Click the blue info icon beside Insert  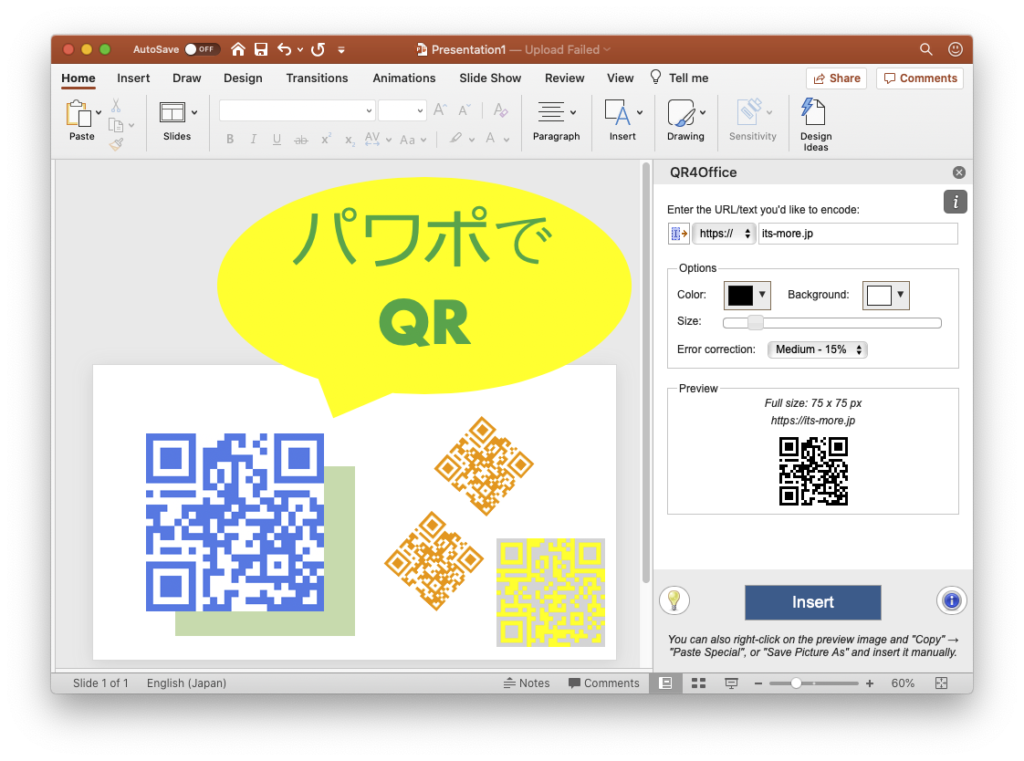point(951,601)
